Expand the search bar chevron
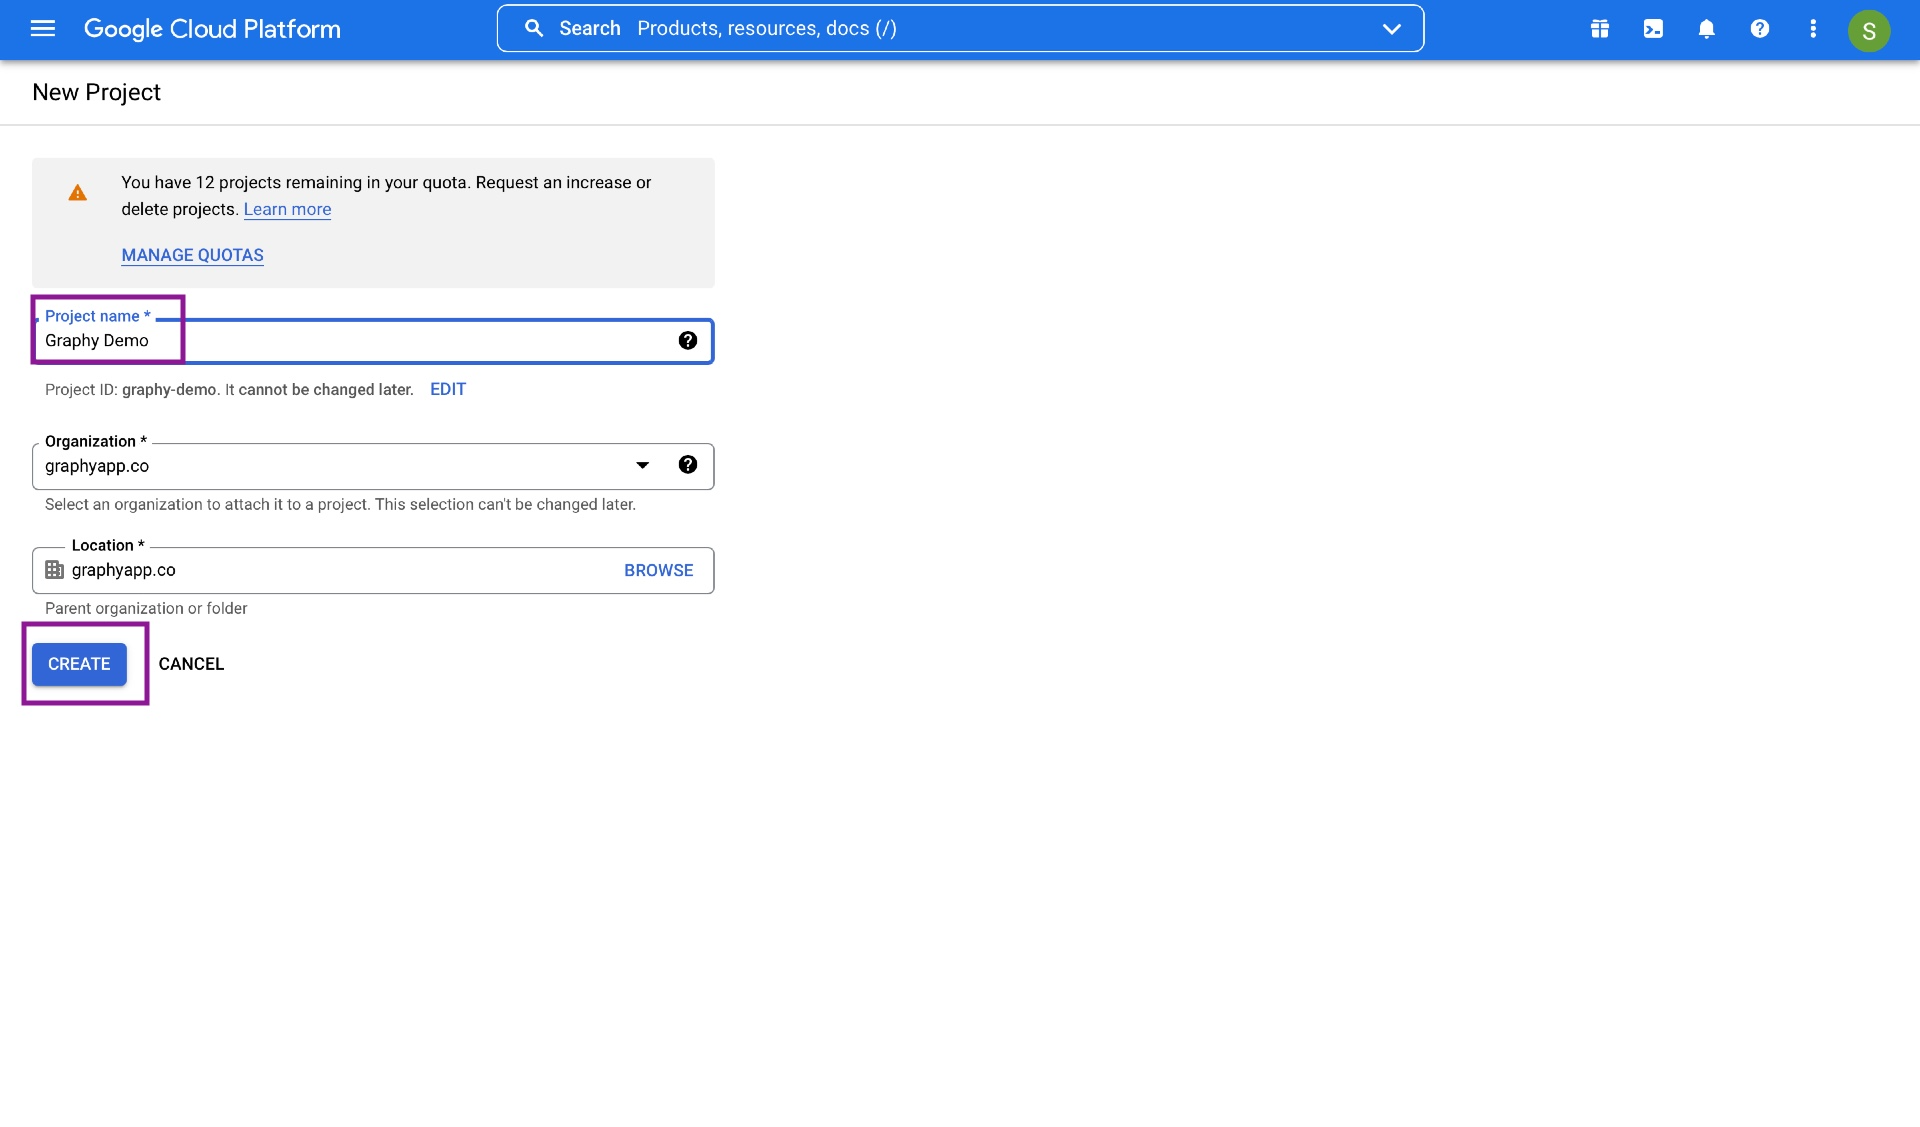The height and width of the screenshot is (1127, 1920). (1391, 29)
